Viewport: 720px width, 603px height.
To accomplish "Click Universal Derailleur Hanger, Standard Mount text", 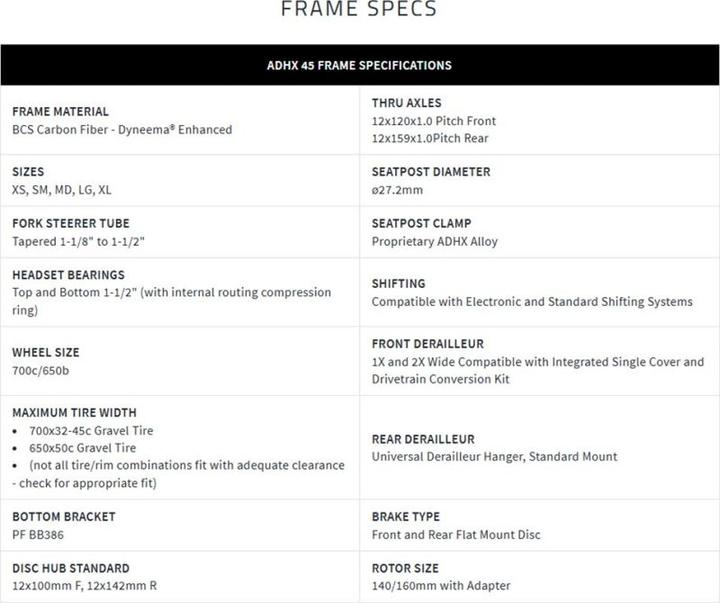I will [495, 456].
